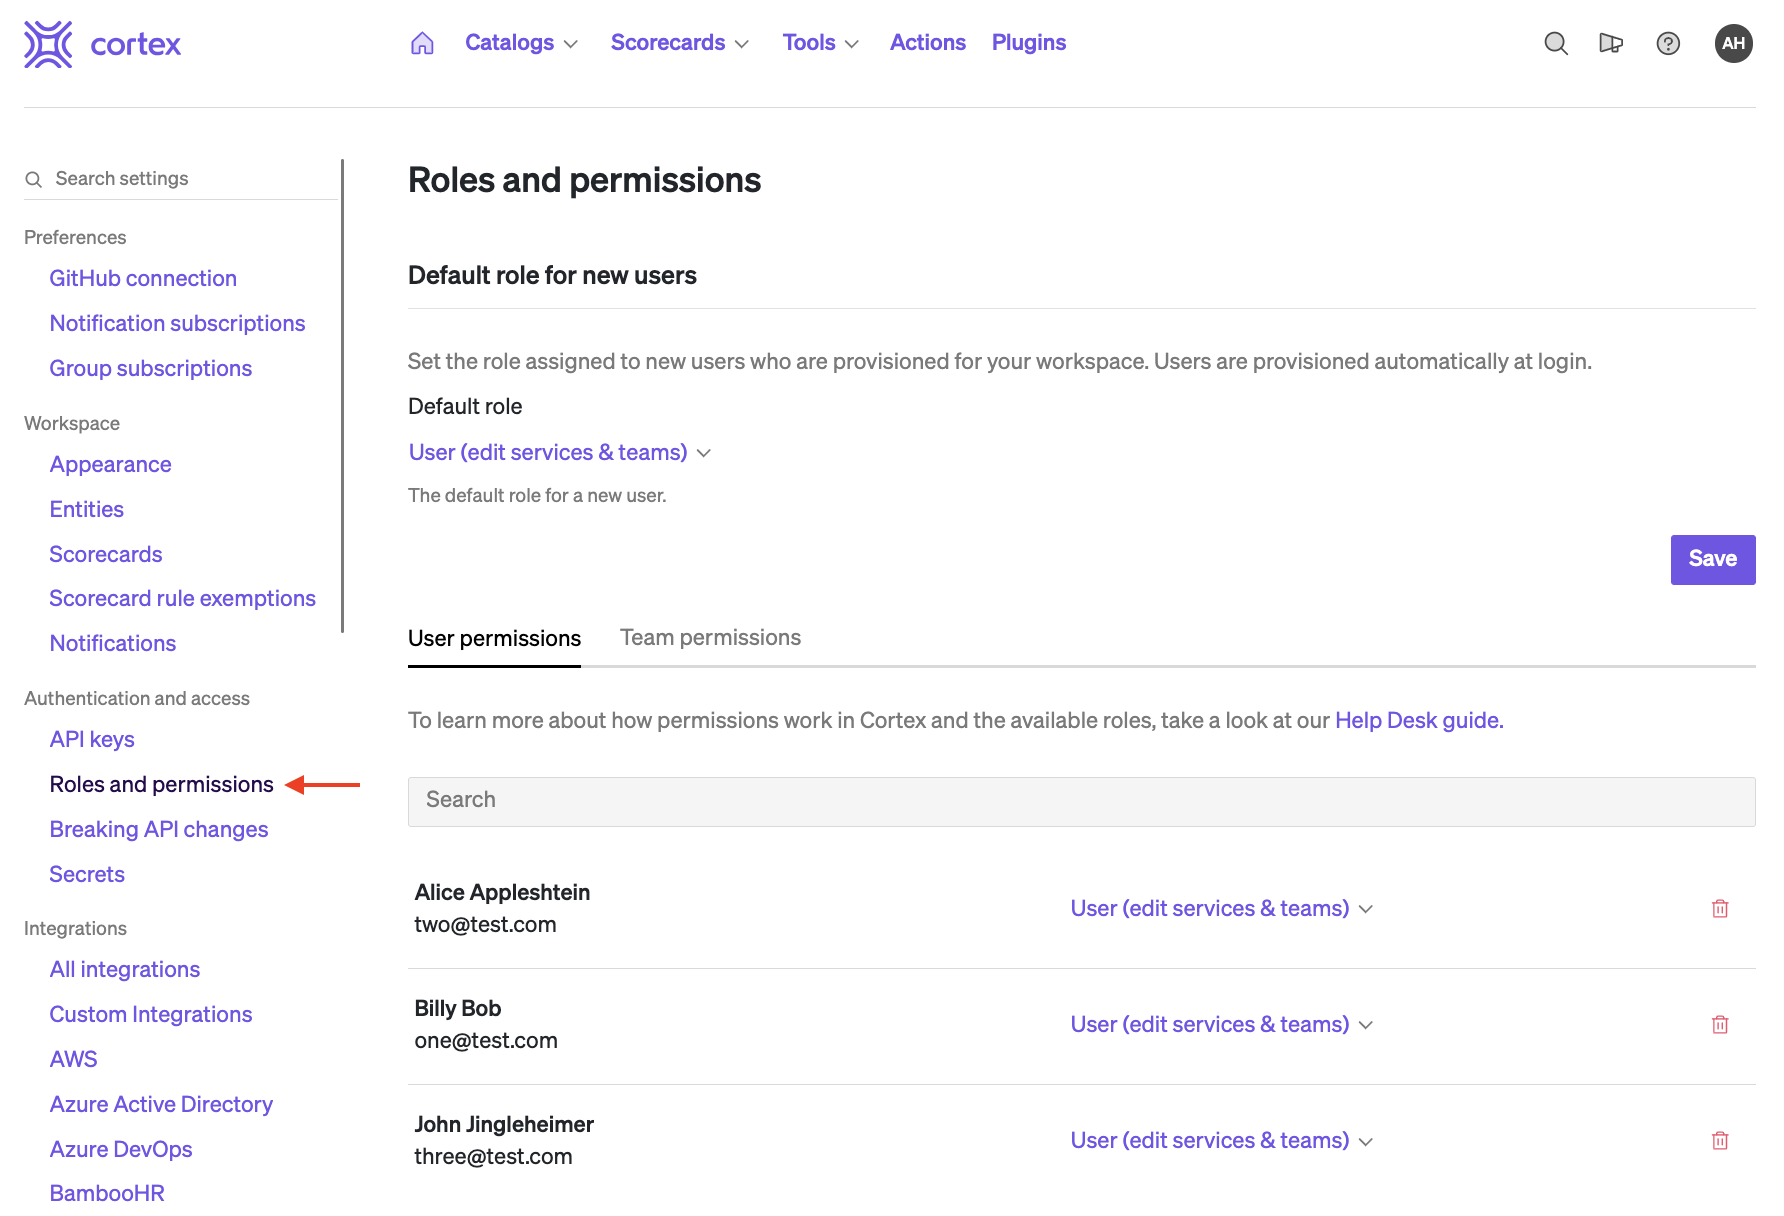The width and height of the screenshot is (1784, 1216).
Task: Click the Cortex logo
Action: tap(102, 44)
